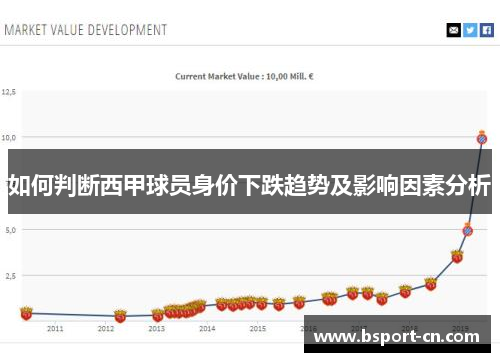Select the data marker directly above the 2013 label
This screenshot has width=500, height=362.
coord(158,315)
